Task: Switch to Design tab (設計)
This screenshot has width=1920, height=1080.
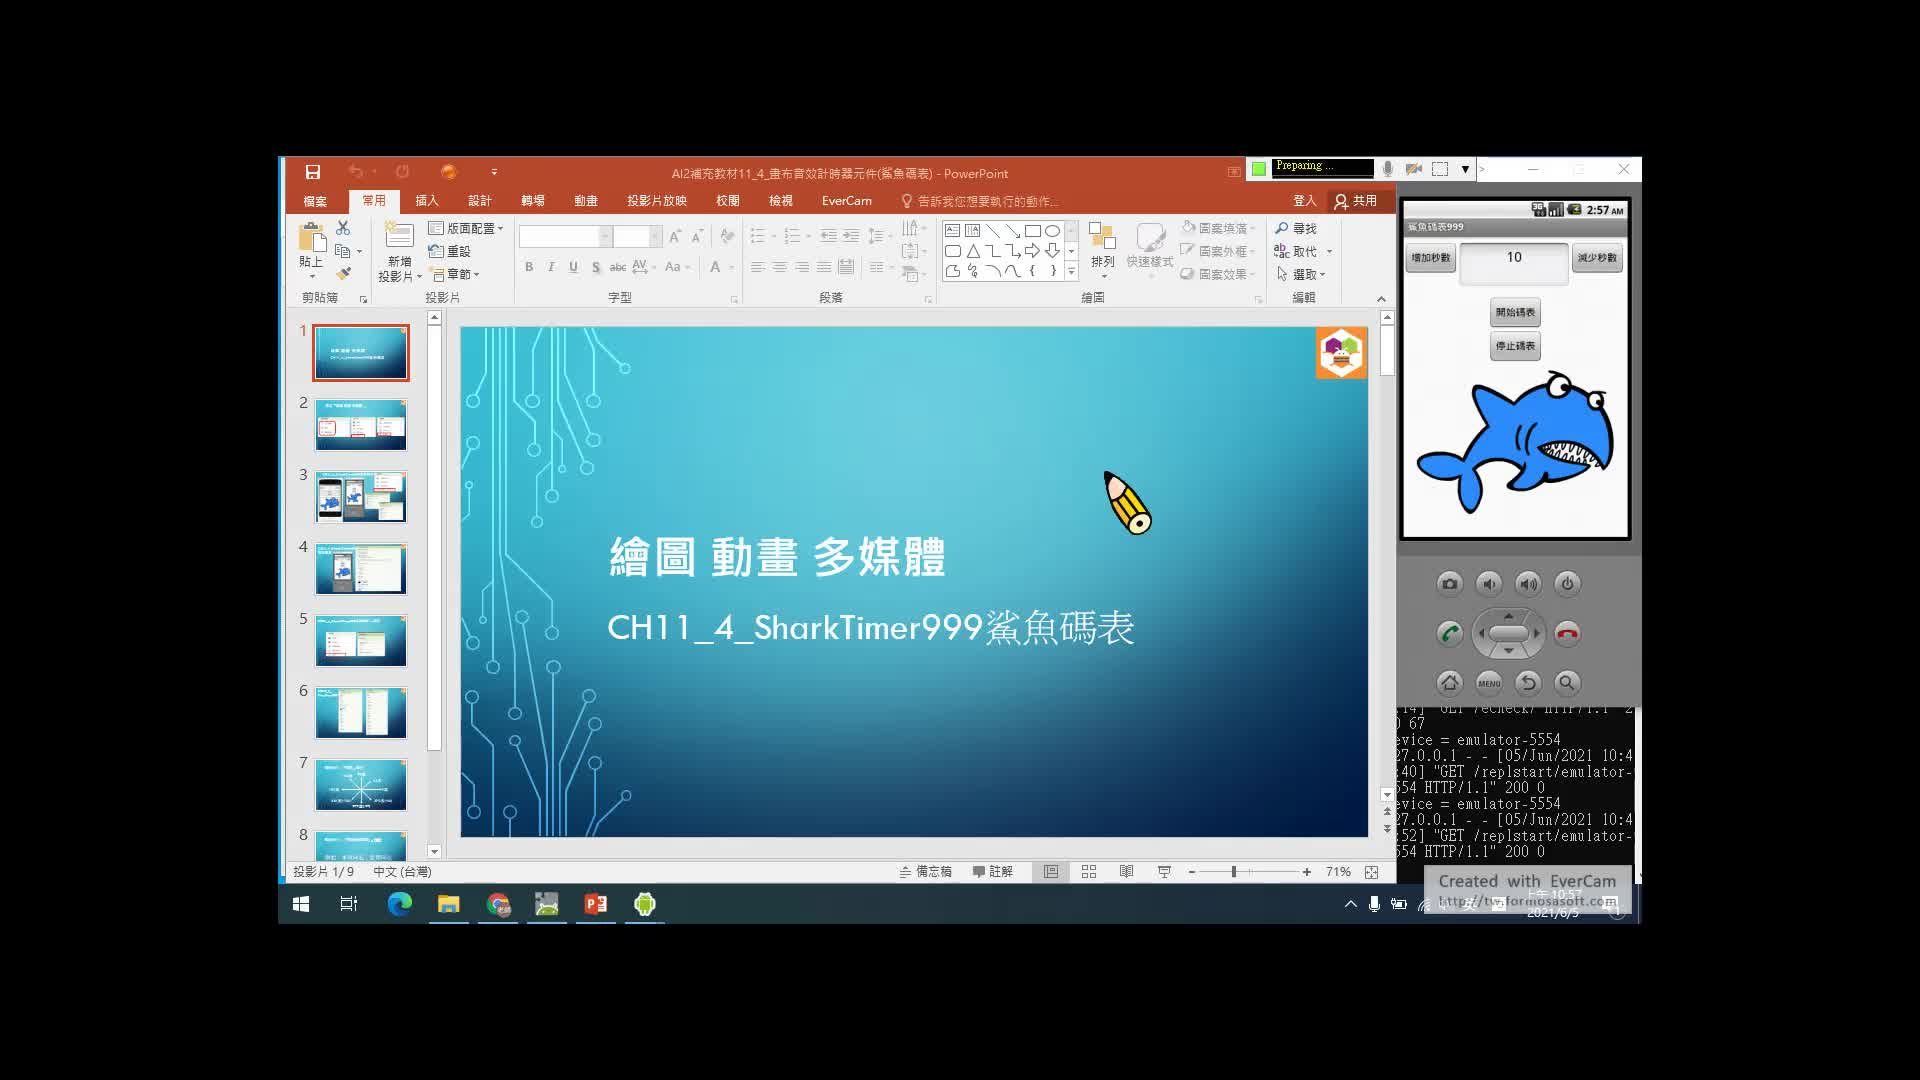Action: 480,201
